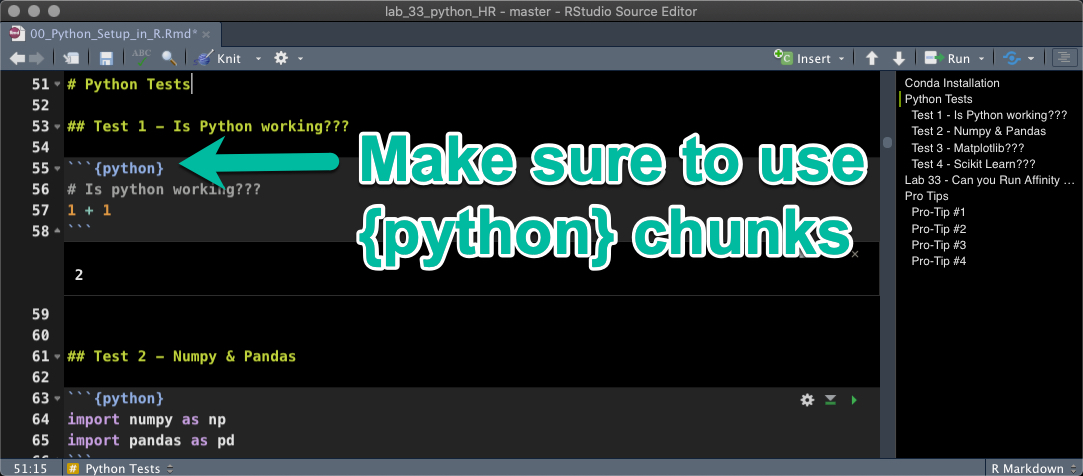Open the document settings gear menu
Viewport: 1083px width, 476px height.
click(x=280, y=58)
